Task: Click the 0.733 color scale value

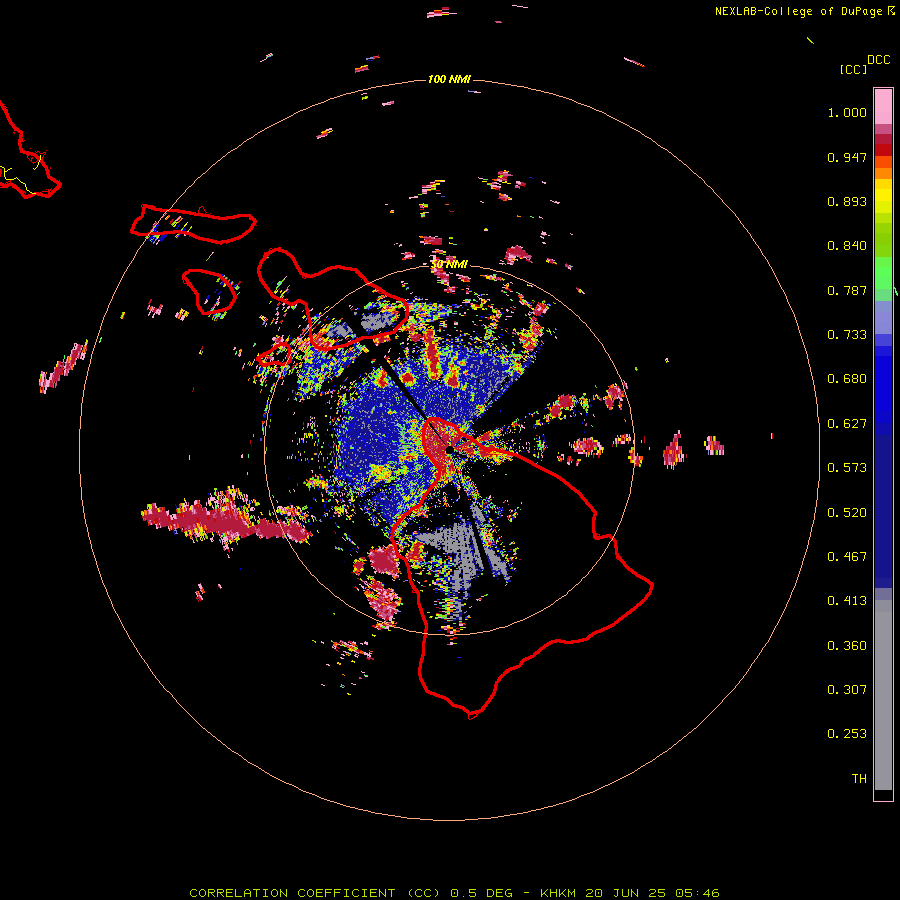Action: [847, 335]
